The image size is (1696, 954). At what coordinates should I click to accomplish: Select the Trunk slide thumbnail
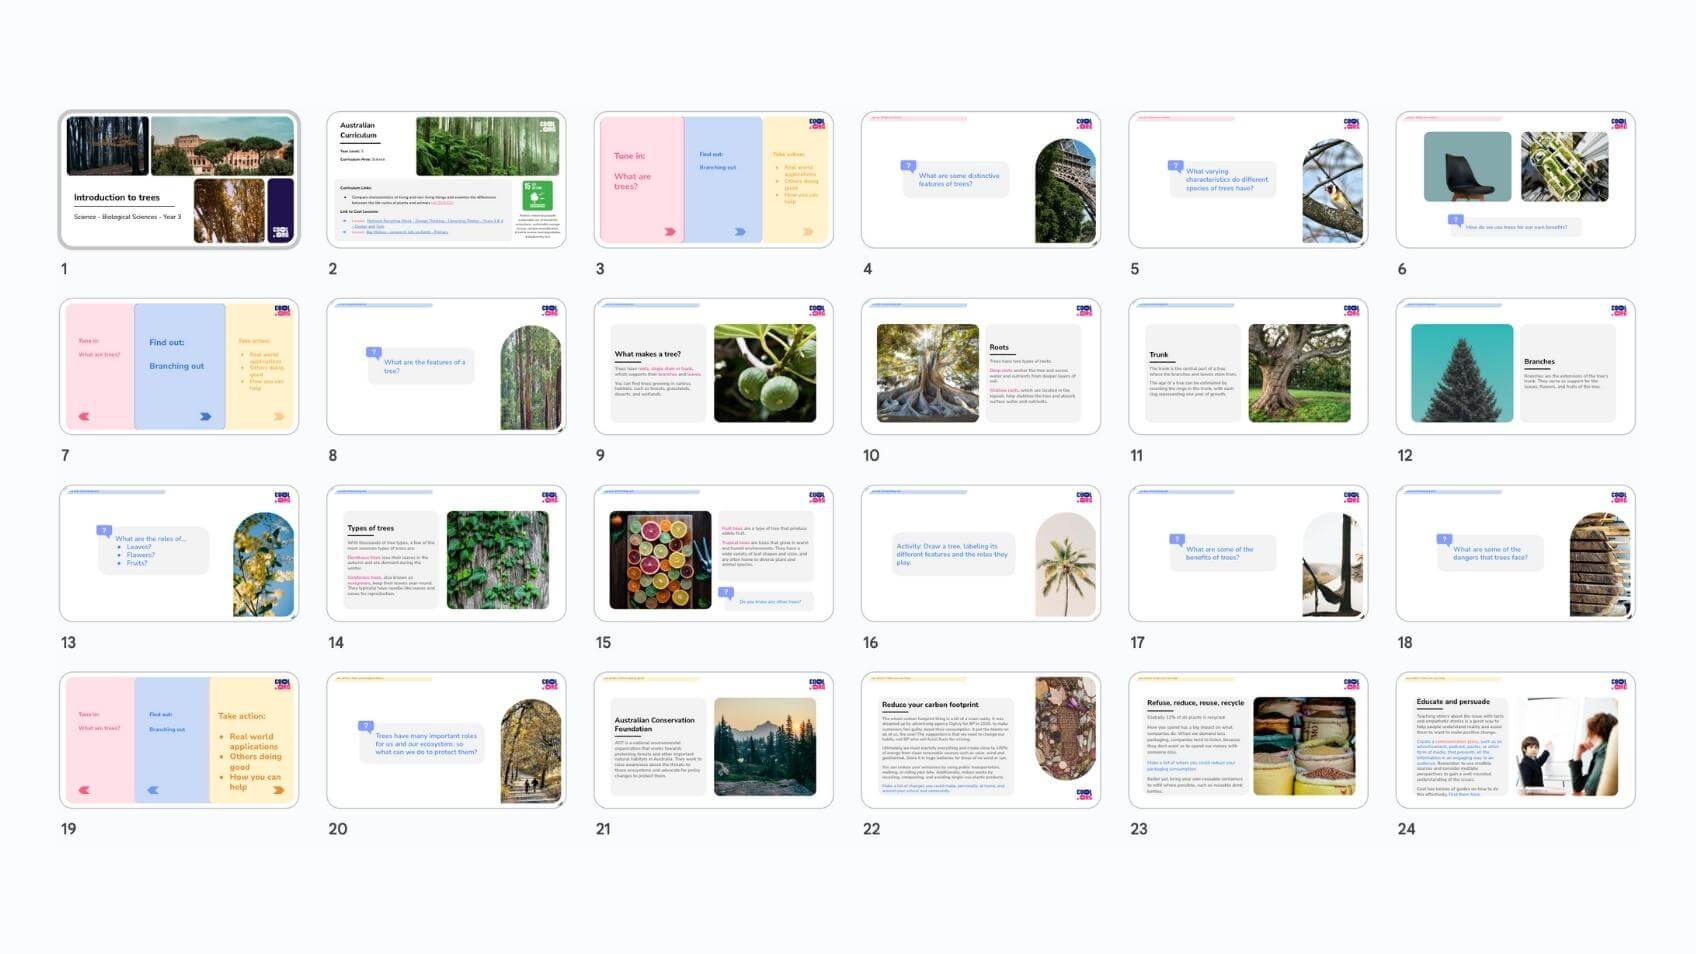(x=1247, y=367)
